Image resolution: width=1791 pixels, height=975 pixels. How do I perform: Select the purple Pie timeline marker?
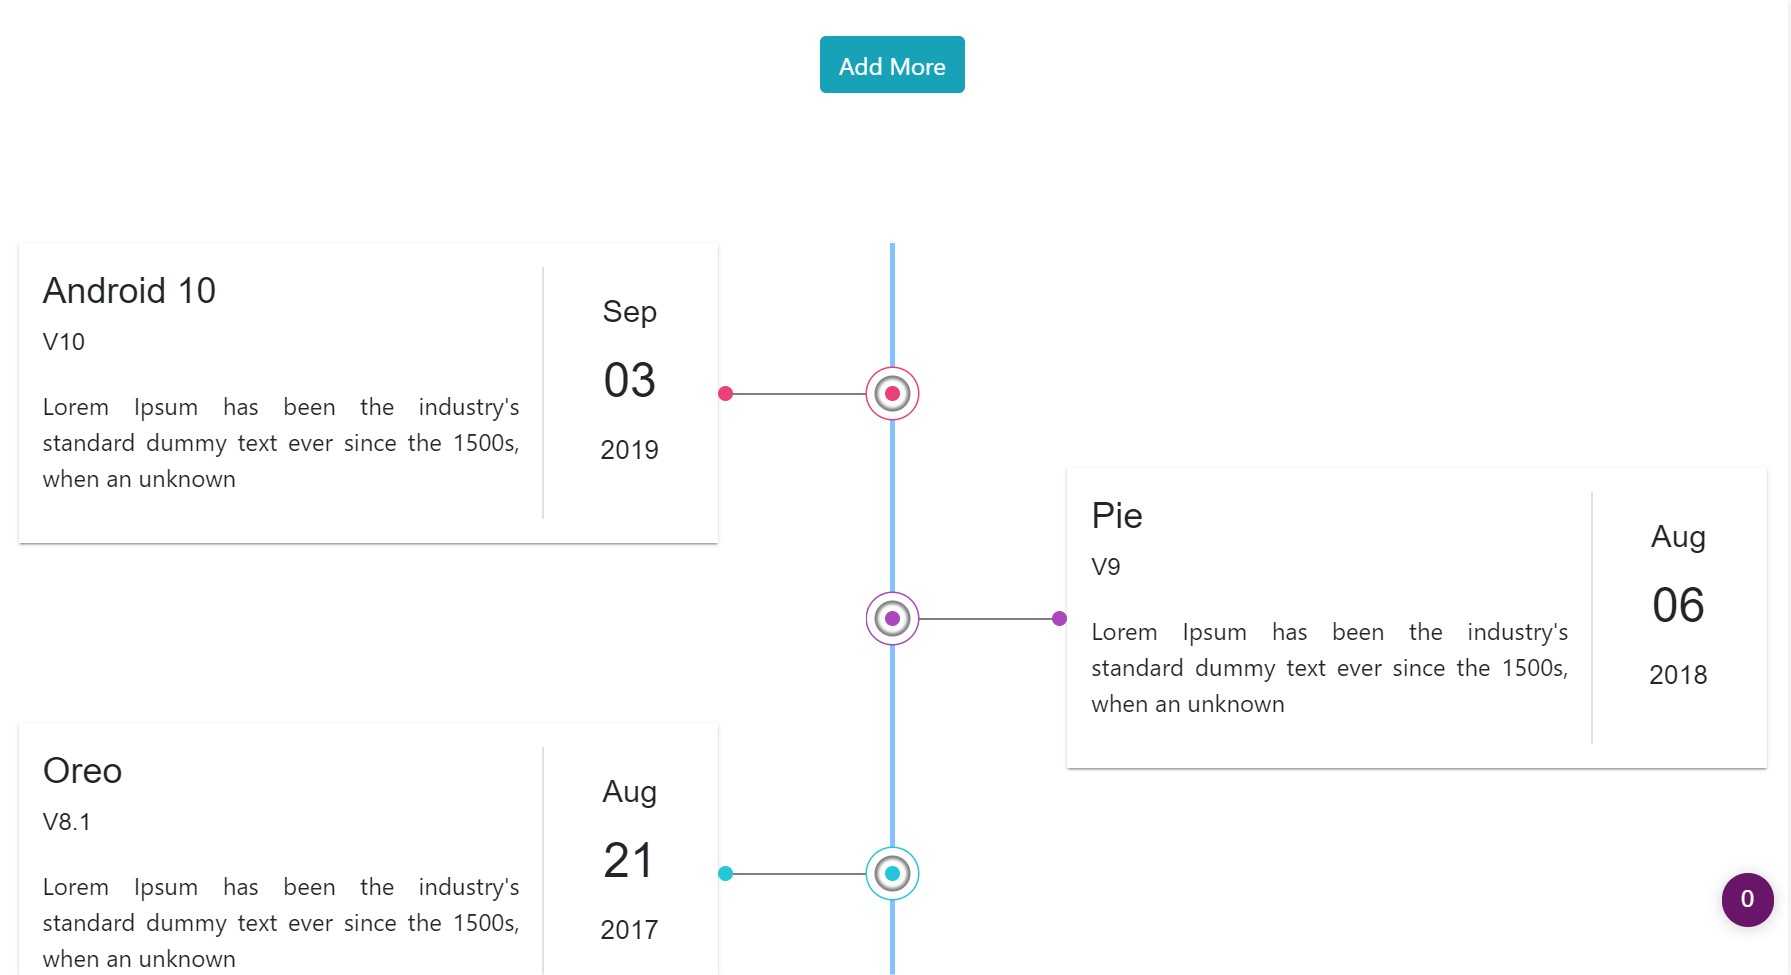[890, 618]
